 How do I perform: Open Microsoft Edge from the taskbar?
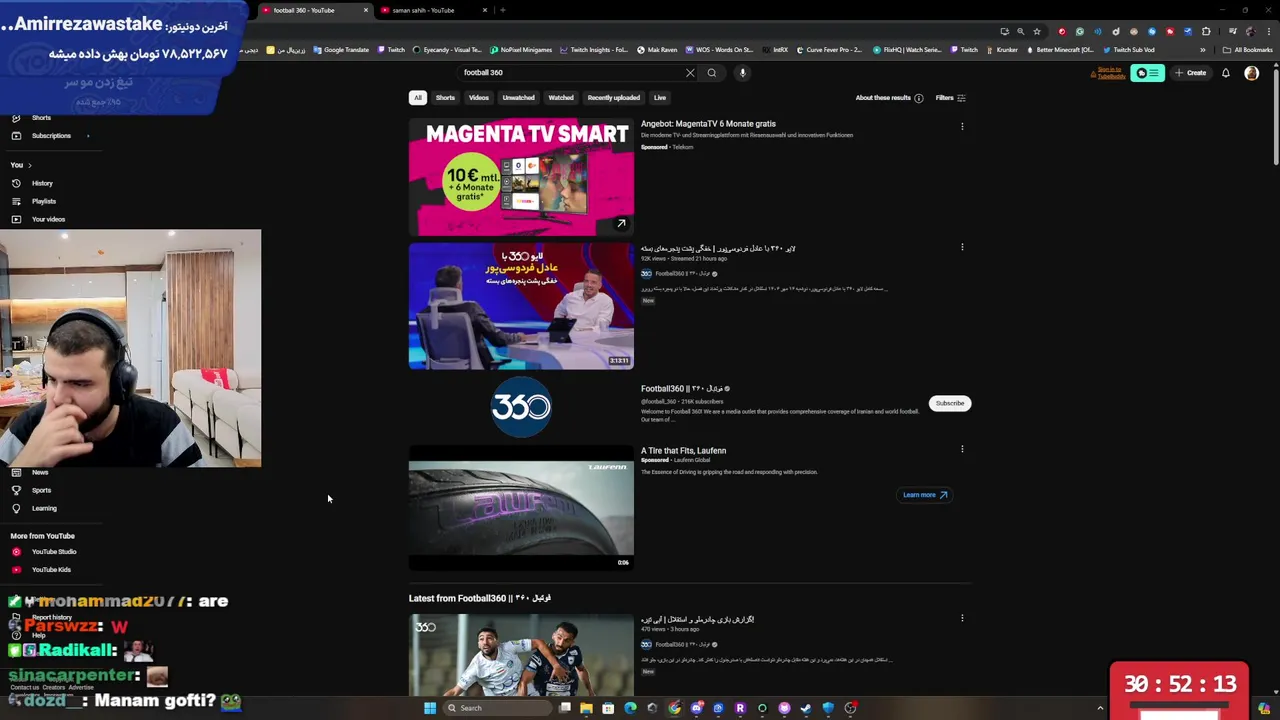click(x=630, y=708)
